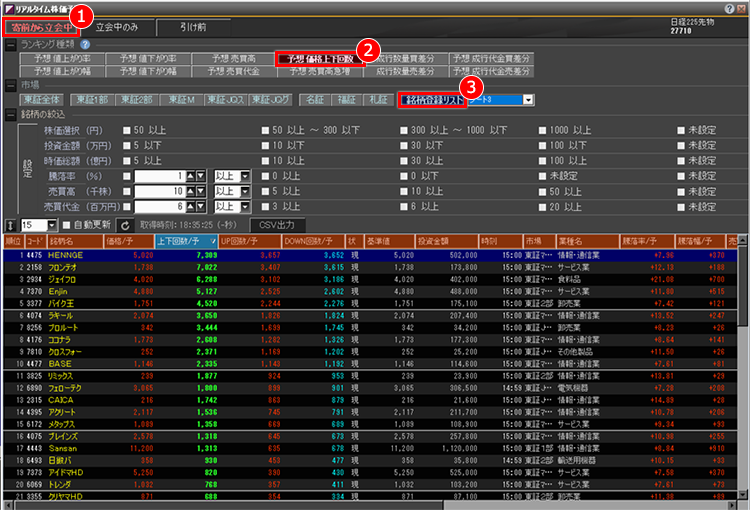The width and height of the screenshot is (750, 510).
Task: Click the row height arrows icon left of 15
Action: tap(10, 226)
